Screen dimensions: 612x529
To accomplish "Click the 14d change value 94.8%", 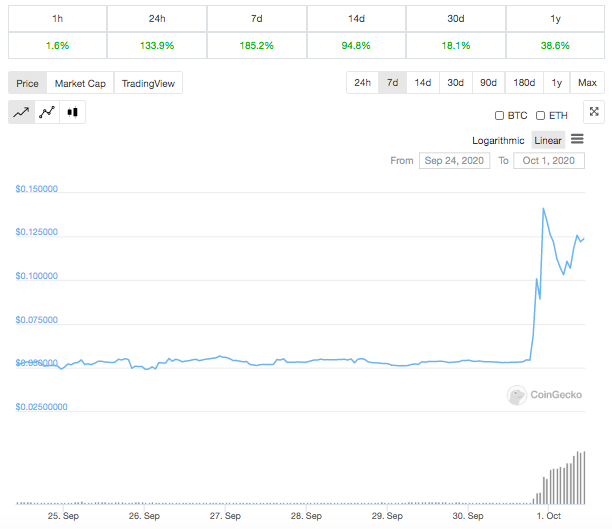I will (356, 46).
